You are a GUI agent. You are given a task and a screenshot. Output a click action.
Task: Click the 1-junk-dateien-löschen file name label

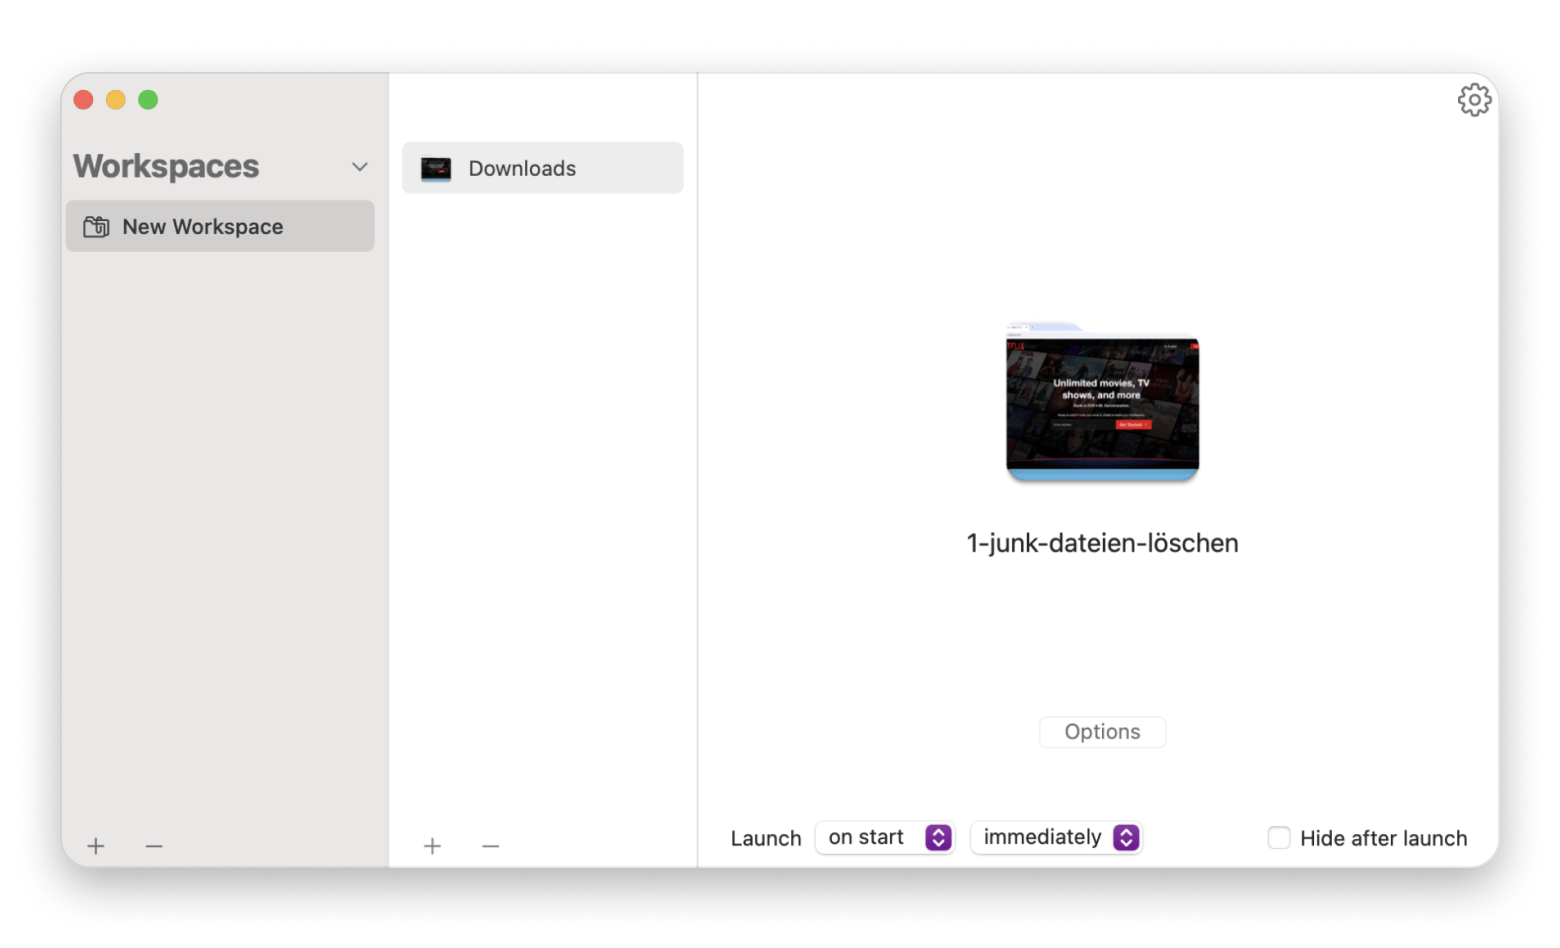1102,543
